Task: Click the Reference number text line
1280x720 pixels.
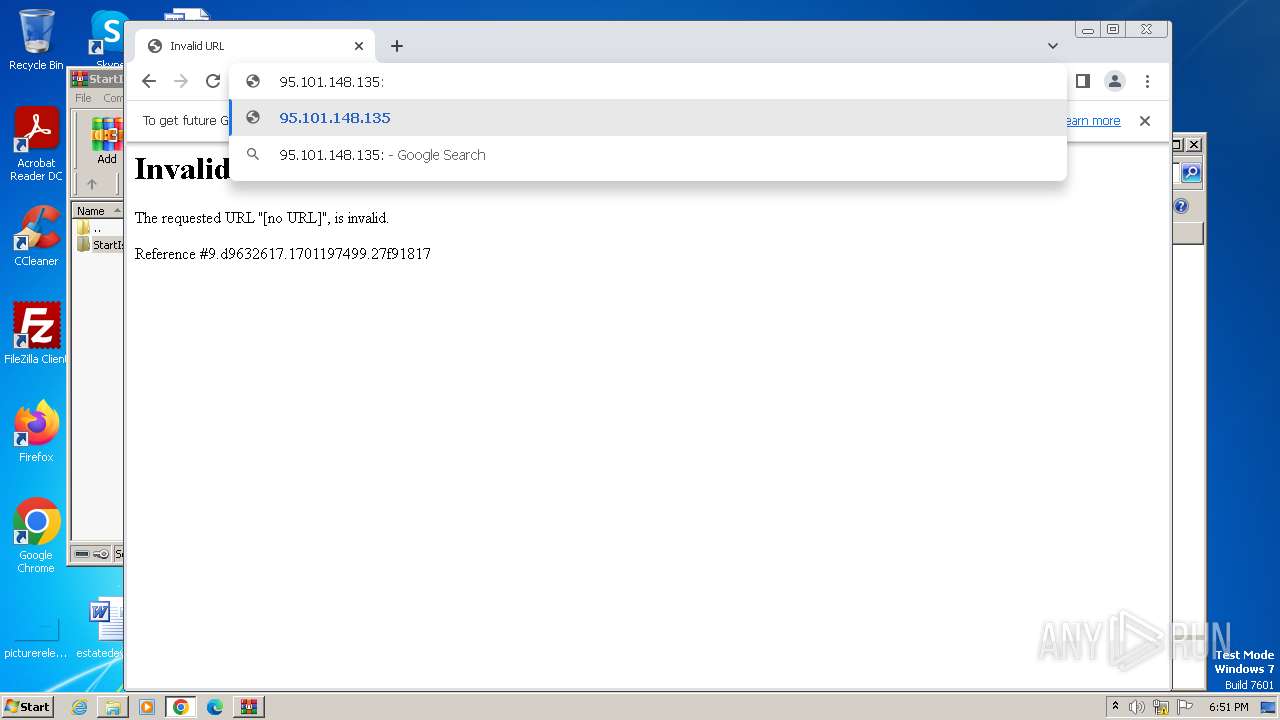Action: (283, 254)
